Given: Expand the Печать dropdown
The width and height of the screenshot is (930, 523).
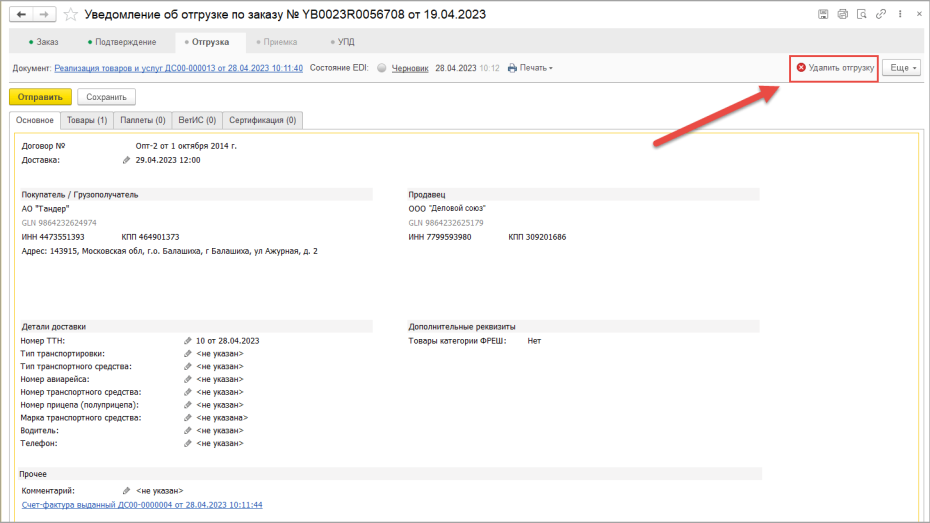Looking at the screenshot, I should point(530,68).
